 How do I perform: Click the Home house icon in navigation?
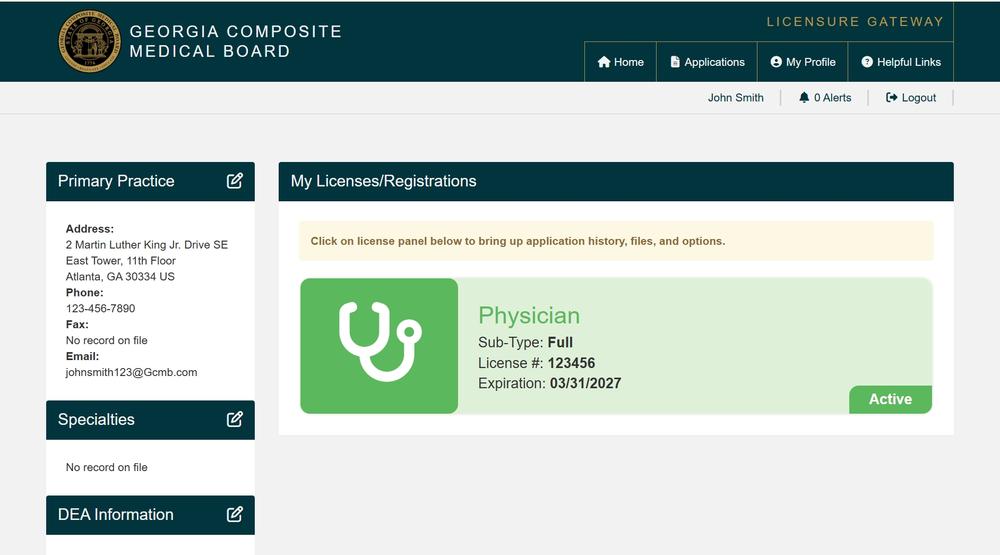[x=604, y=62]
